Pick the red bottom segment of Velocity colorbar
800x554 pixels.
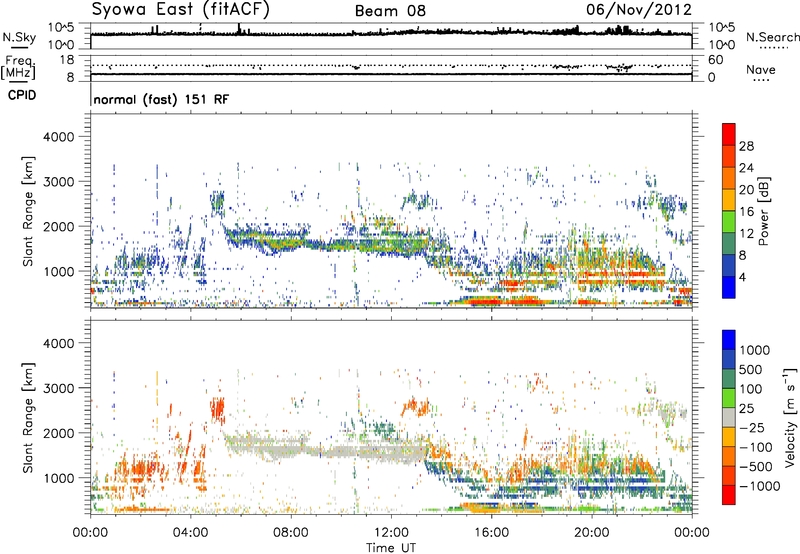click(x=729, y=495)
